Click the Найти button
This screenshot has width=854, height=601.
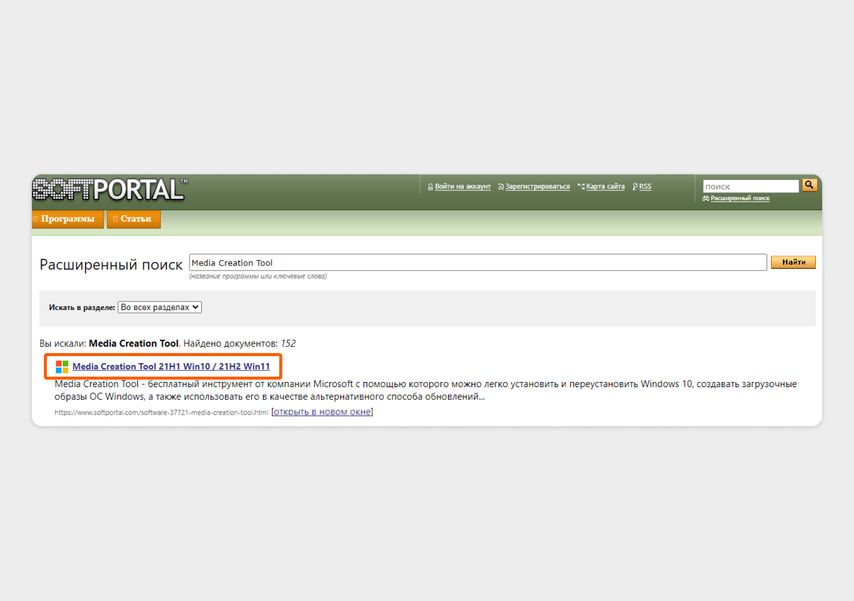pos(794,262)
